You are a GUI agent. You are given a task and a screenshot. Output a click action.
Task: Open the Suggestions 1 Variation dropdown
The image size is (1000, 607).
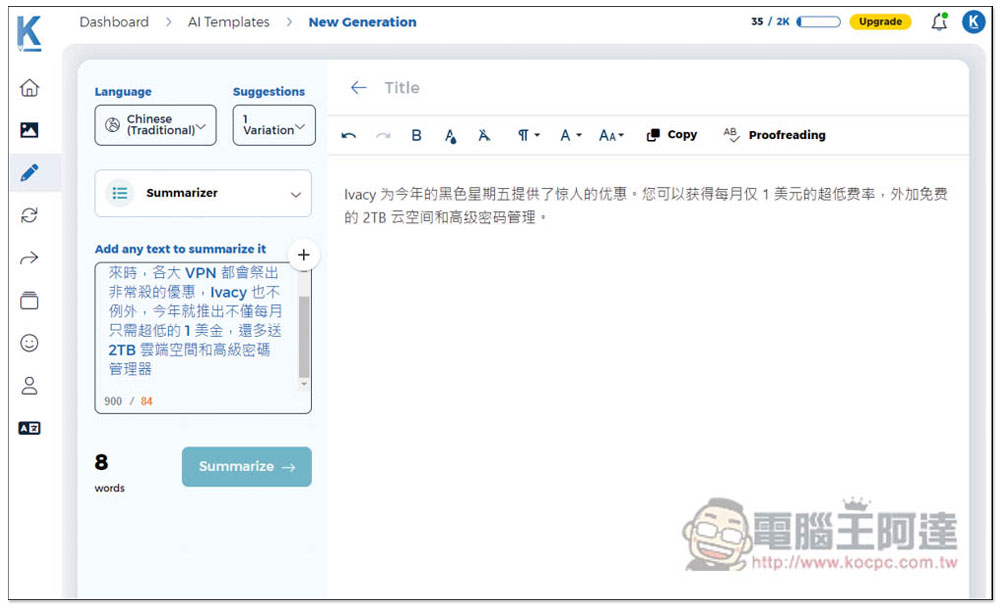274,125
